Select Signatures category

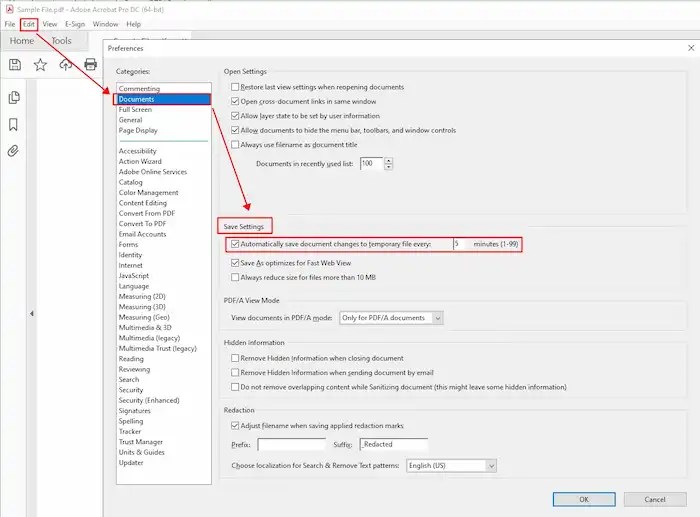pos(134,411)
